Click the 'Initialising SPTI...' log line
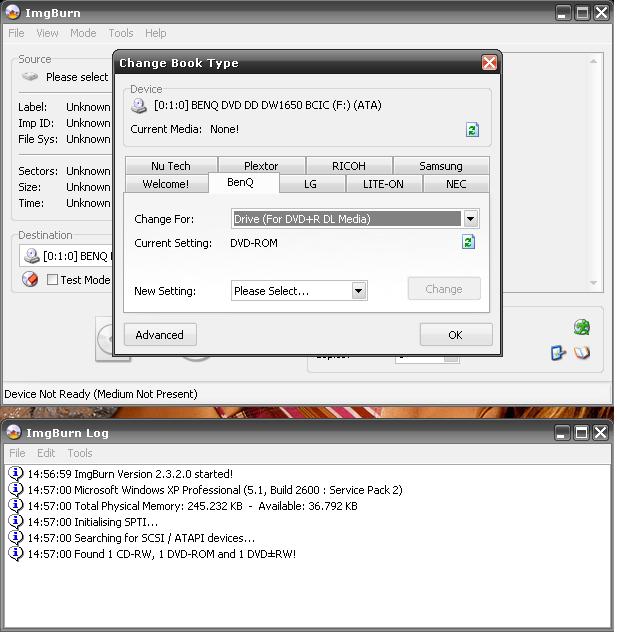This screenshot has height=634, width=617. point(93,522)
